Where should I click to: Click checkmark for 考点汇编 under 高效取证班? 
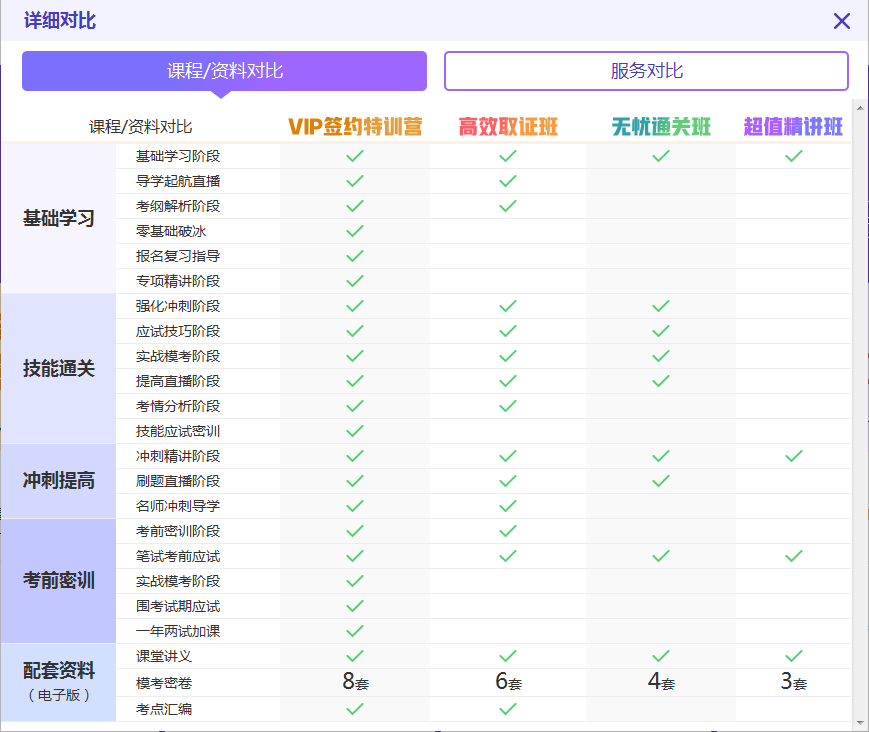click(508, 709)
